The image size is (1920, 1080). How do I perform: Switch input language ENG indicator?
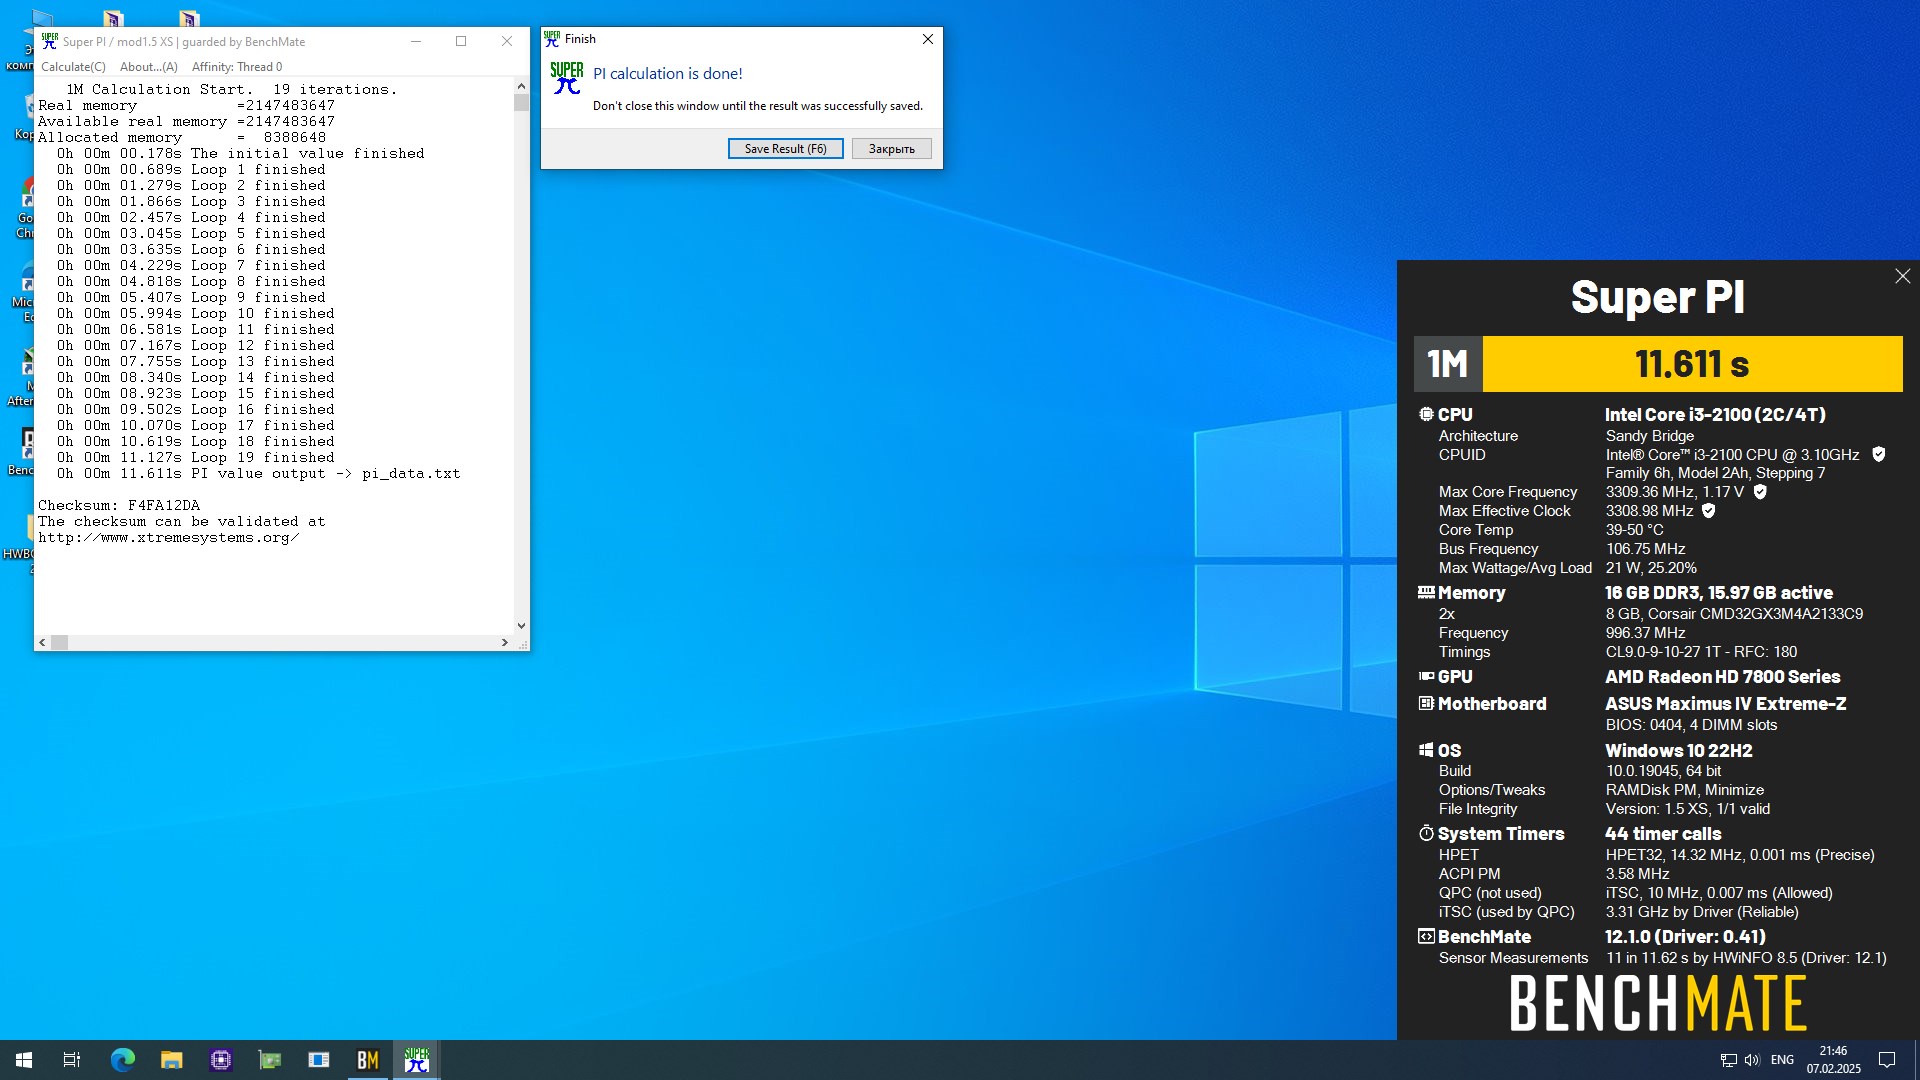click(1782, 1060)
